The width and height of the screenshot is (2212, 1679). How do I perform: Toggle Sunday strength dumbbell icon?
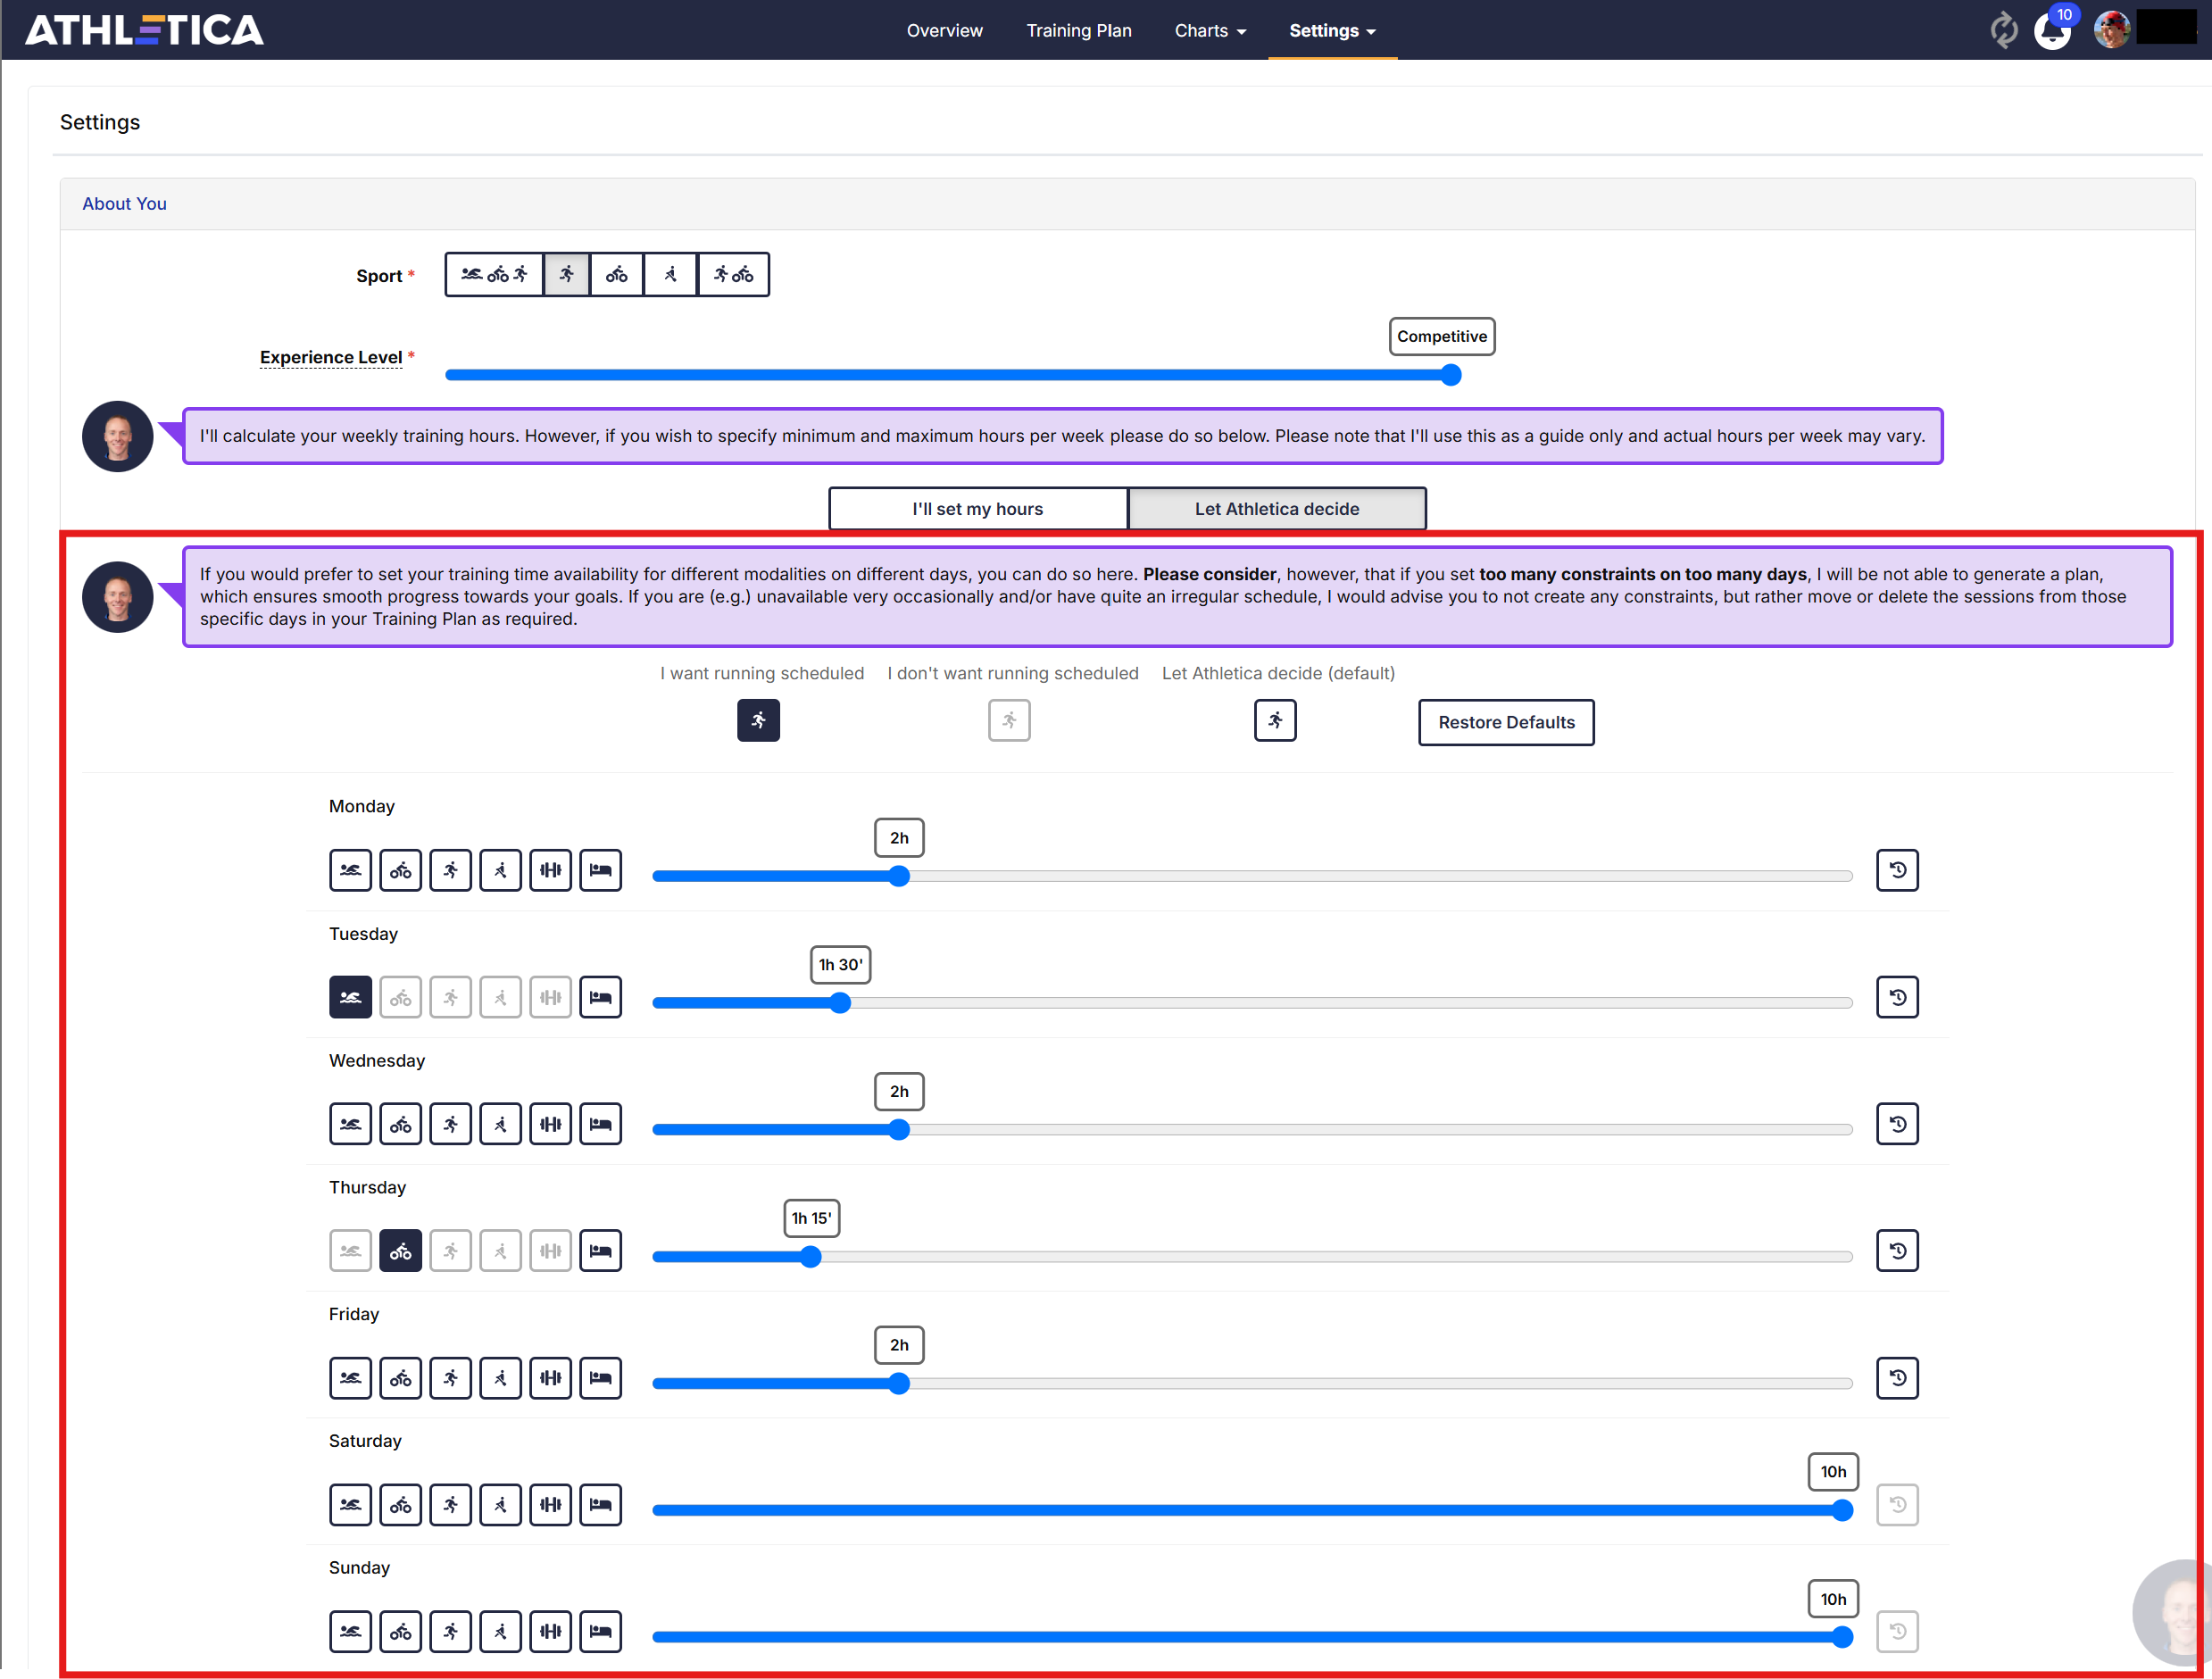click(x=550, y=1632)
